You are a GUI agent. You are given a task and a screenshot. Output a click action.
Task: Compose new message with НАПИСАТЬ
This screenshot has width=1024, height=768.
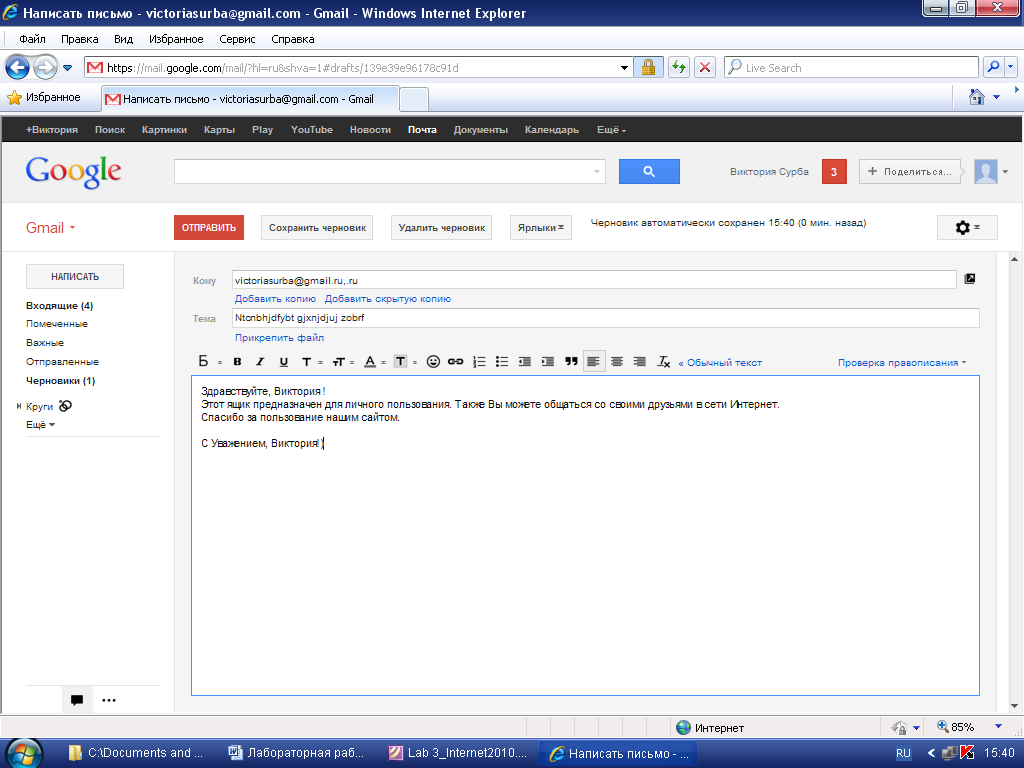tap(75, 277)
